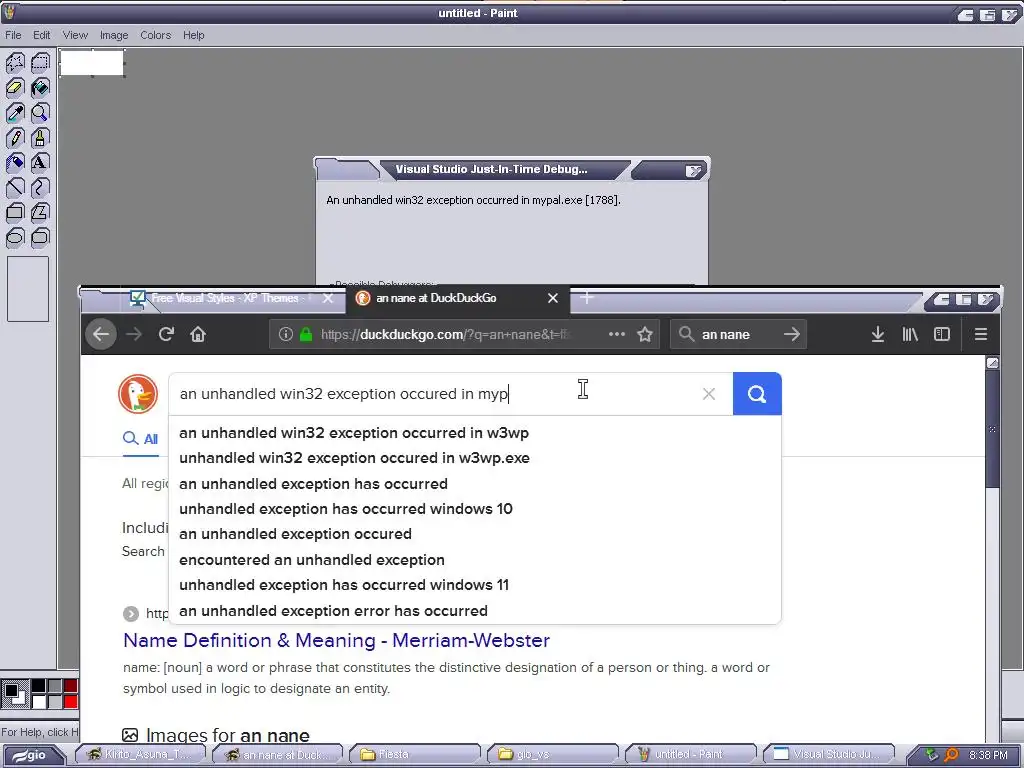
Task: Select the Rectangle shape tool
Action: tap(15, 212)
